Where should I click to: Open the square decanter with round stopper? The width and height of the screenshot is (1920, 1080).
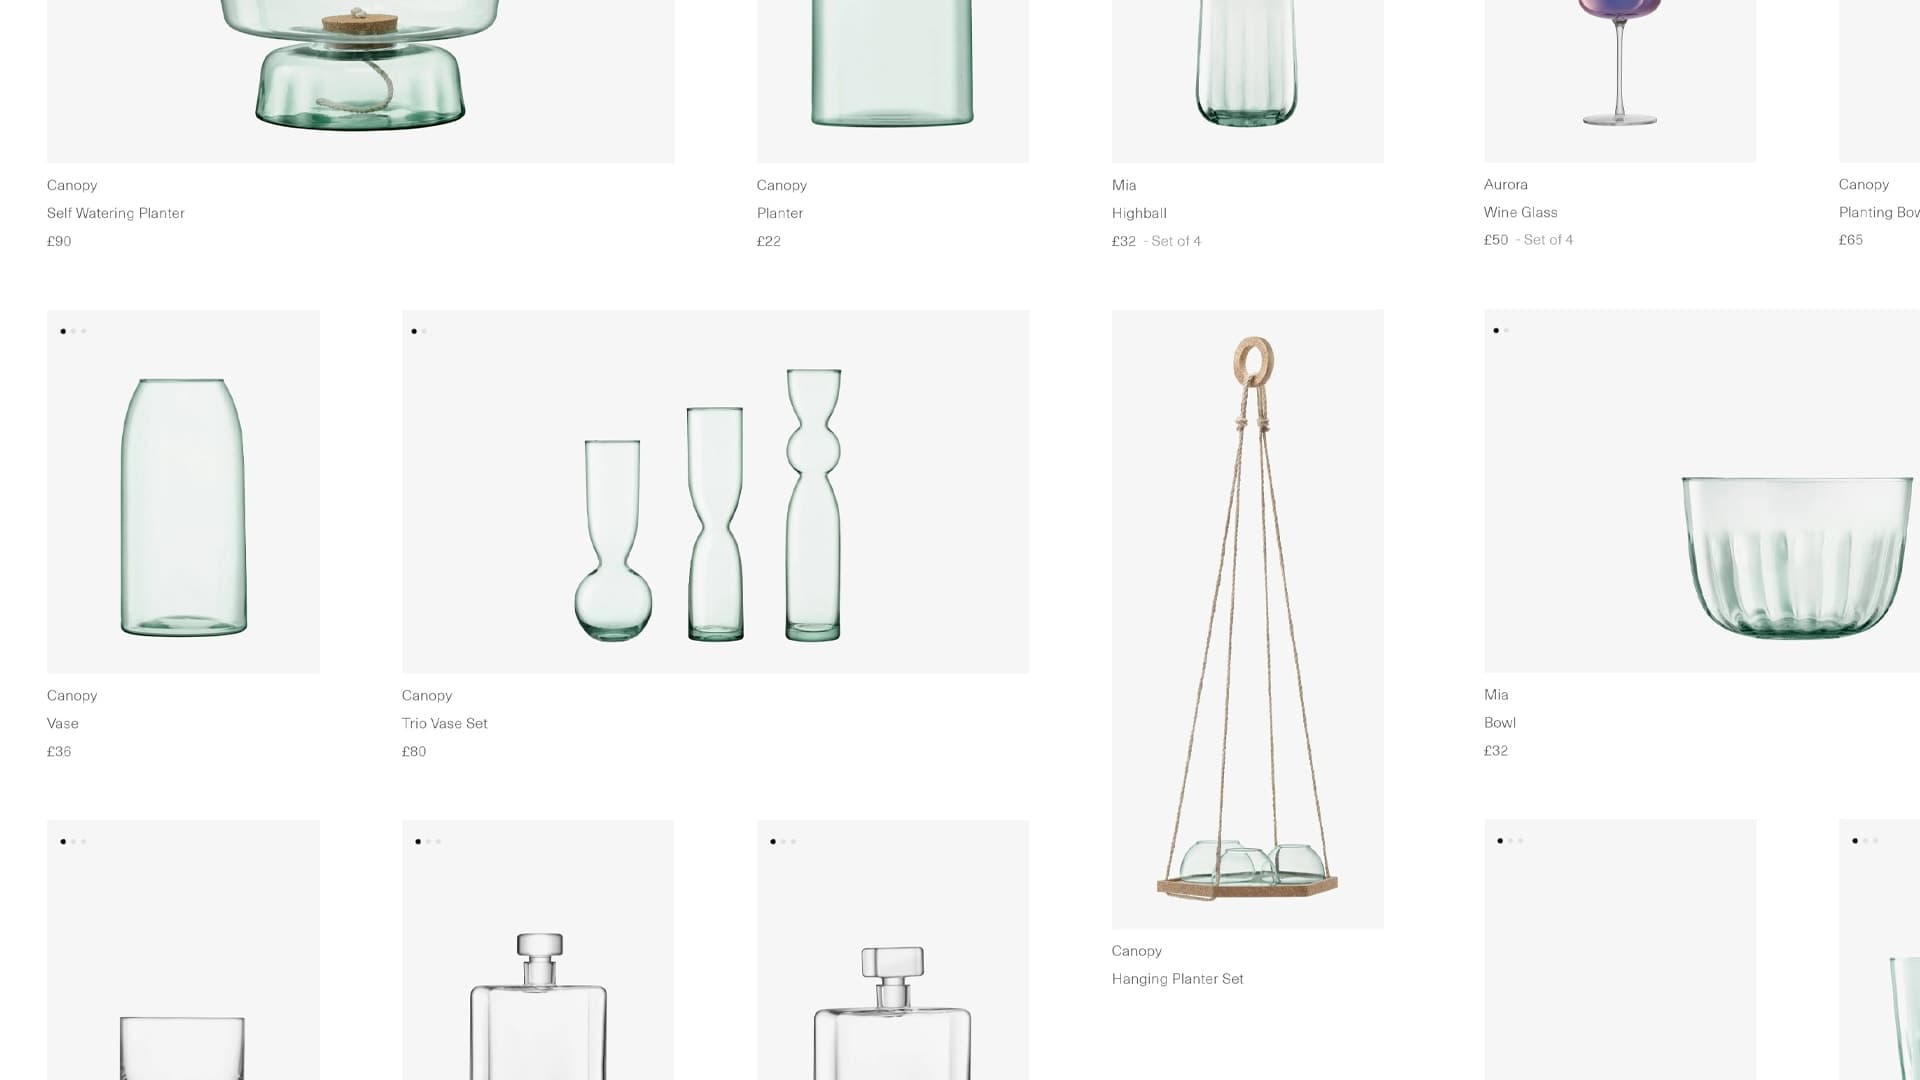[x=538, y=950]
